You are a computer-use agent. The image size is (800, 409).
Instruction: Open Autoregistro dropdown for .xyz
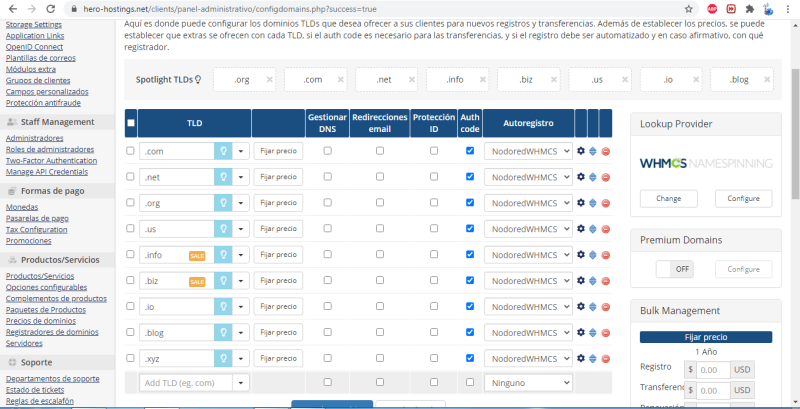[x=528, y=358]
